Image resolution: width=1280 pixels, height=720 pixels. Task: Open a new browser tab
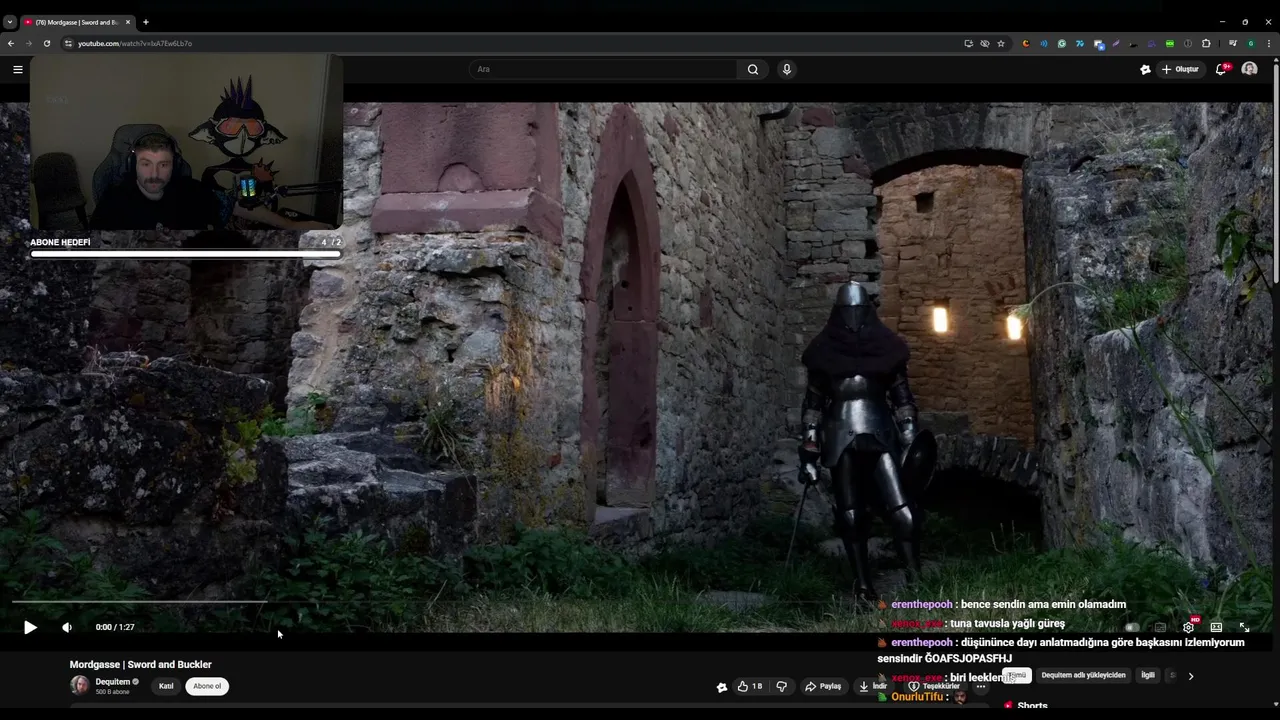(x=146, y=22)
